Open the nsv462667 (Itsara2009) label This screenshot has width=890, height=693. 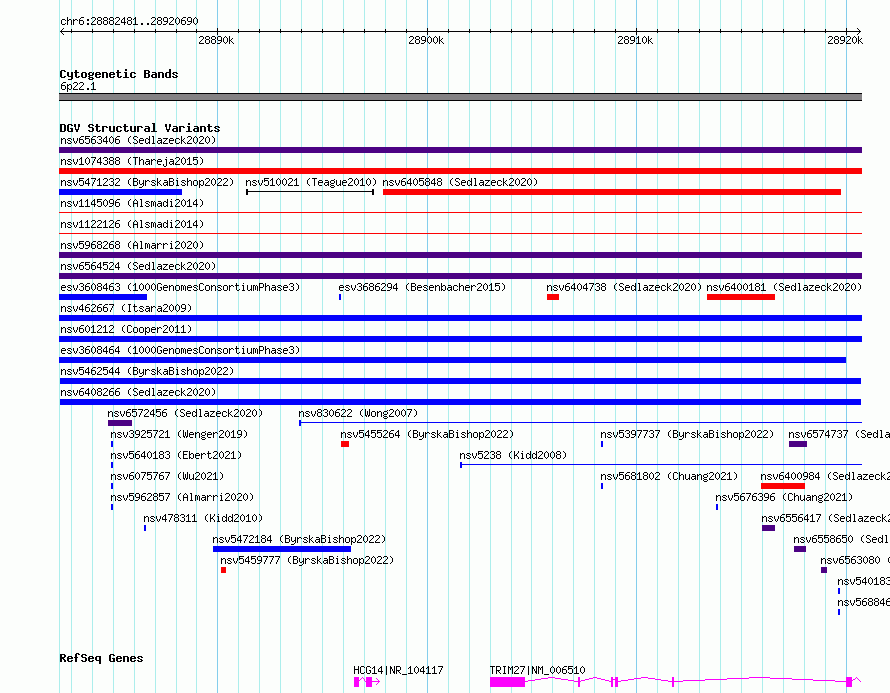pos(126,308)
